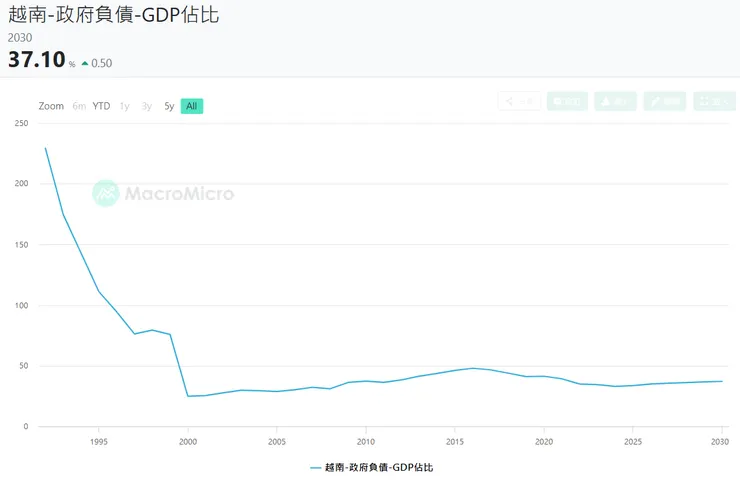Image resolution: width=740 pixels, height=488 pixels.
Task: Click the 2000 label on the x-axis
Action: tap(188, 441)
